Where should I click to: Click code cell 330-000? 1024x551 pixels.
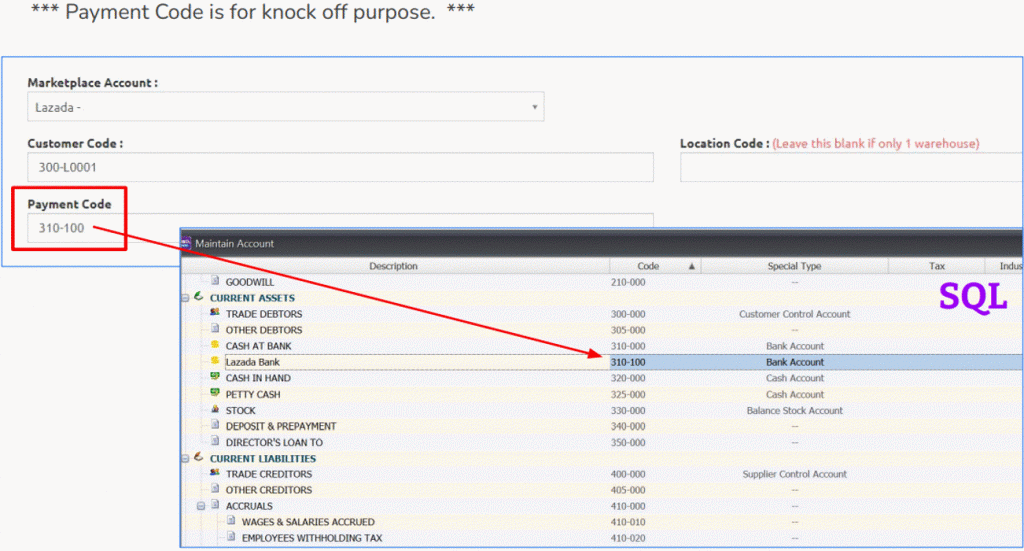tap(628, 411)
